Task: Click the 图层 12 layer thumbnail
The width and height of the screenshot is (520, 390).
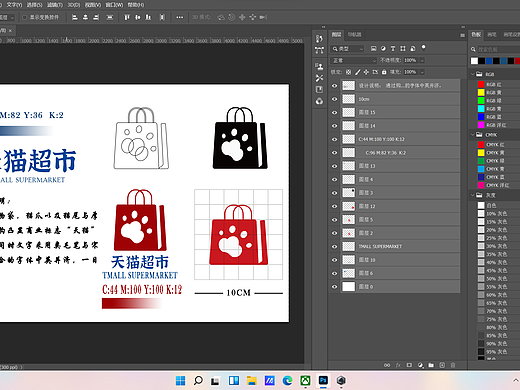Action: (x=349, y=206)
